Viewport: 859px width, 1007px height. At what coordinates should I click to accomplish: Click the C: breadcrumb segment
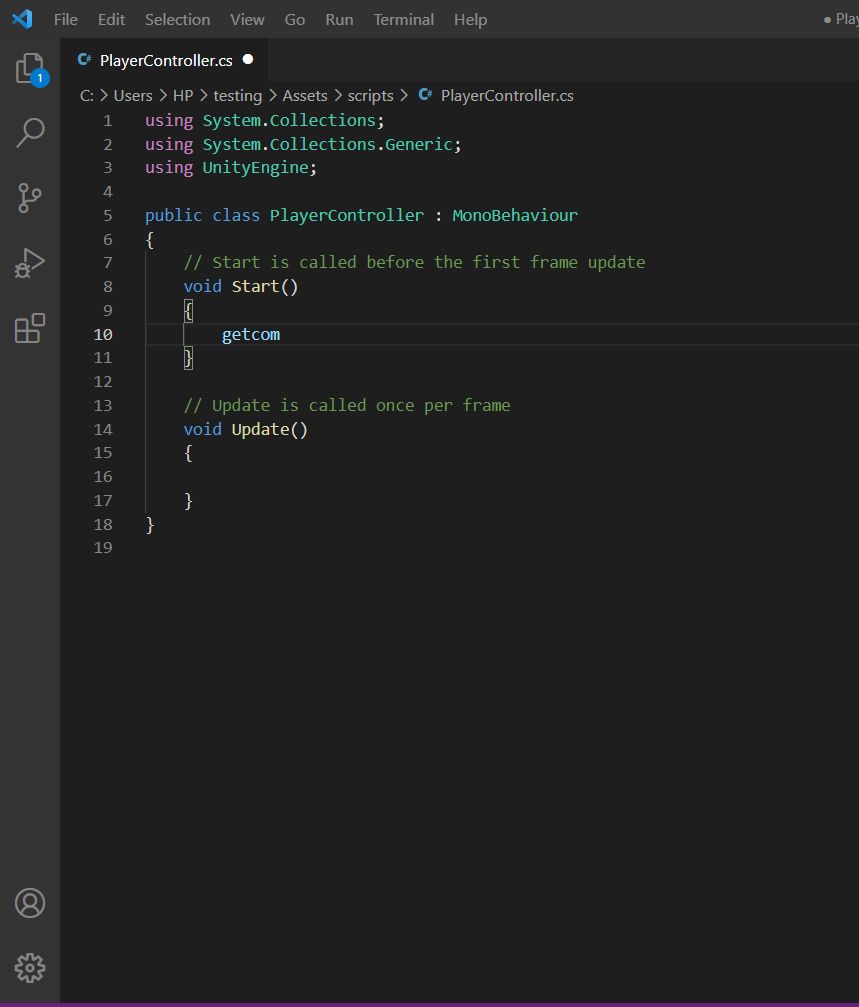(87, 96)
